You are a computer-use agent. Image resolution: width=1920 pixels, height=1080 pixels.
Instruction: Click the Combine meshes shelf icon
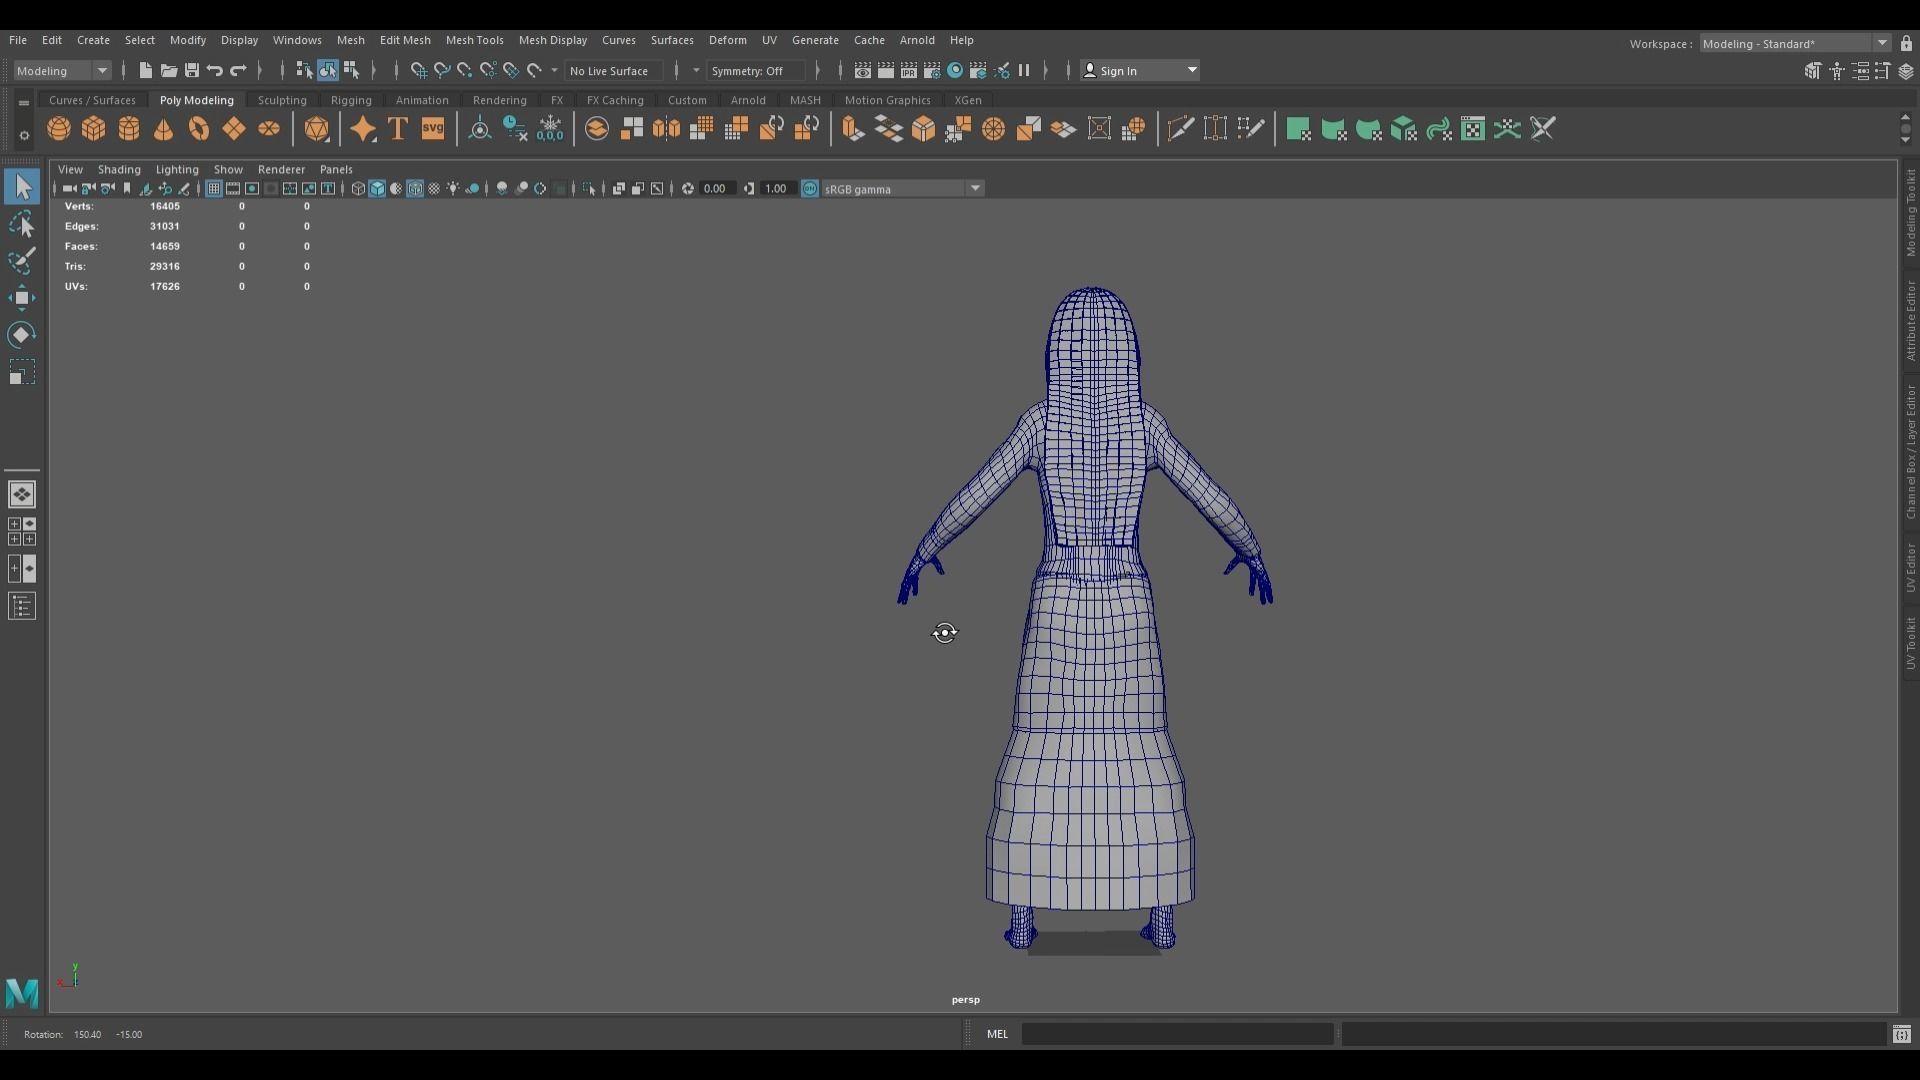[597, 129]
